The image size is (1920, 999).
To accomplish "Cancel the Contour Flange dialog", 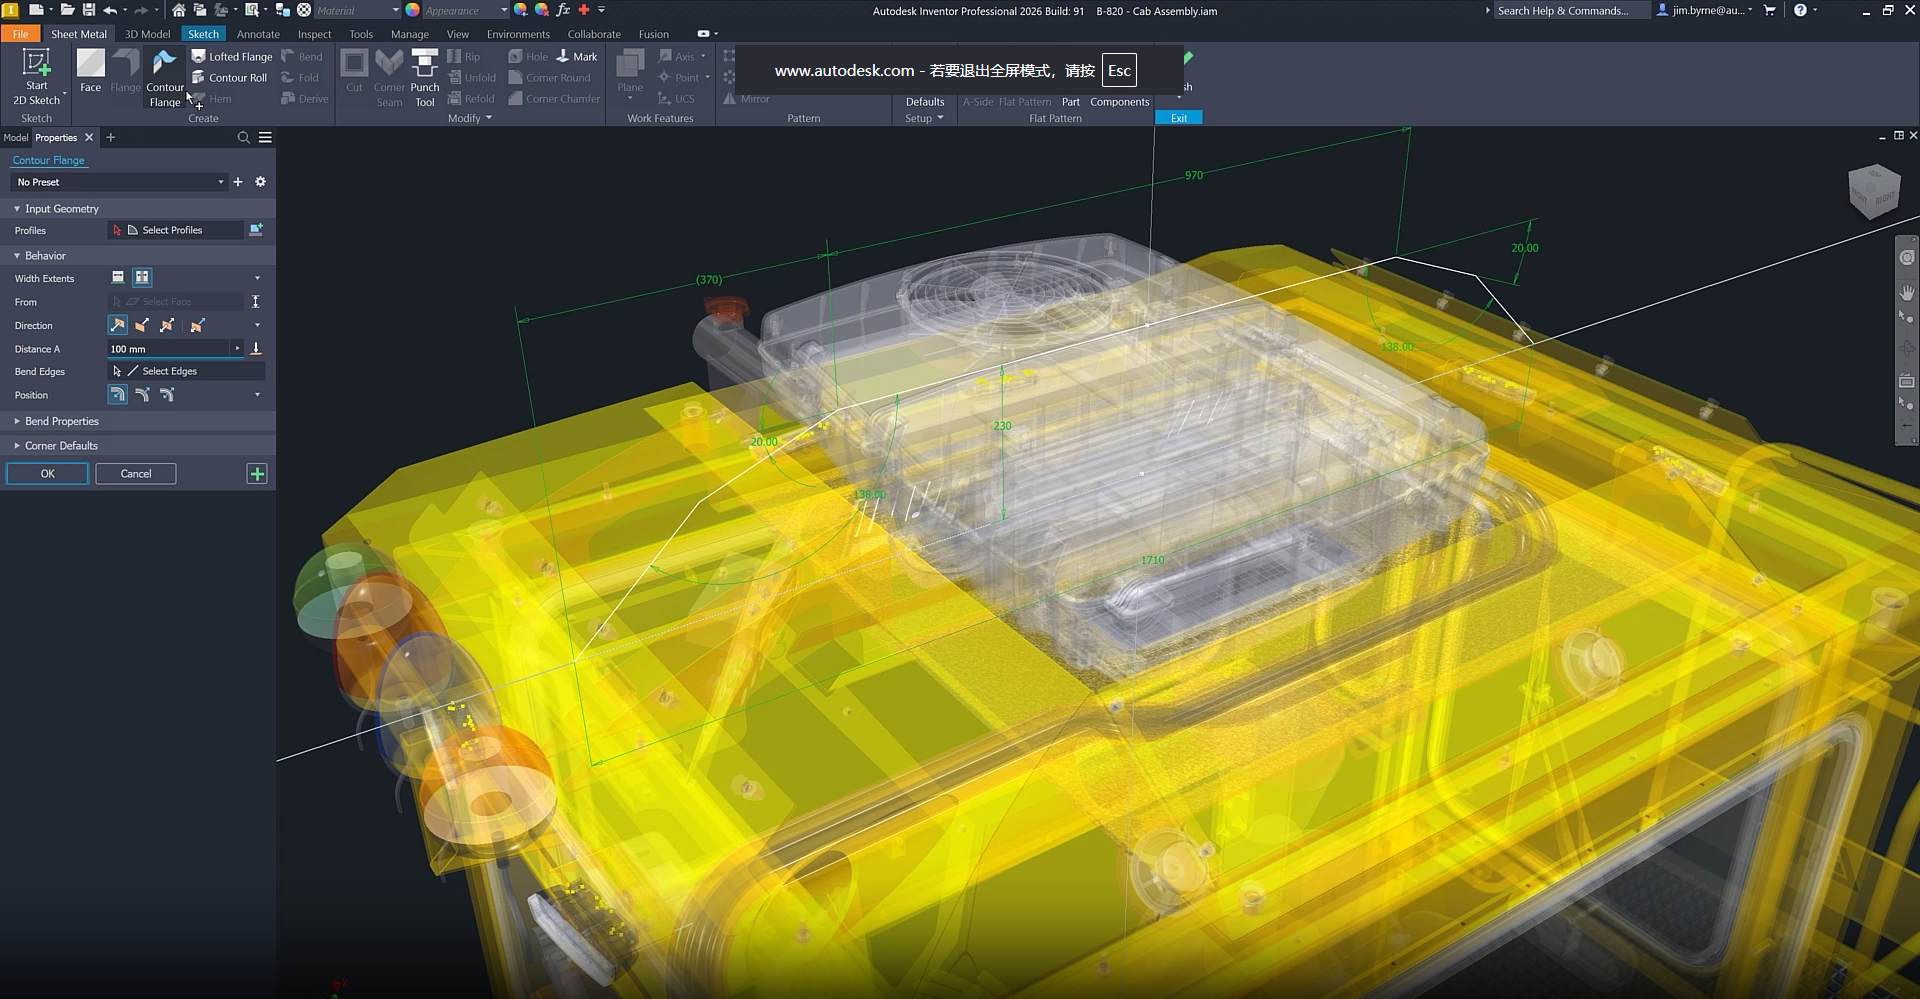I will [136, 474].
